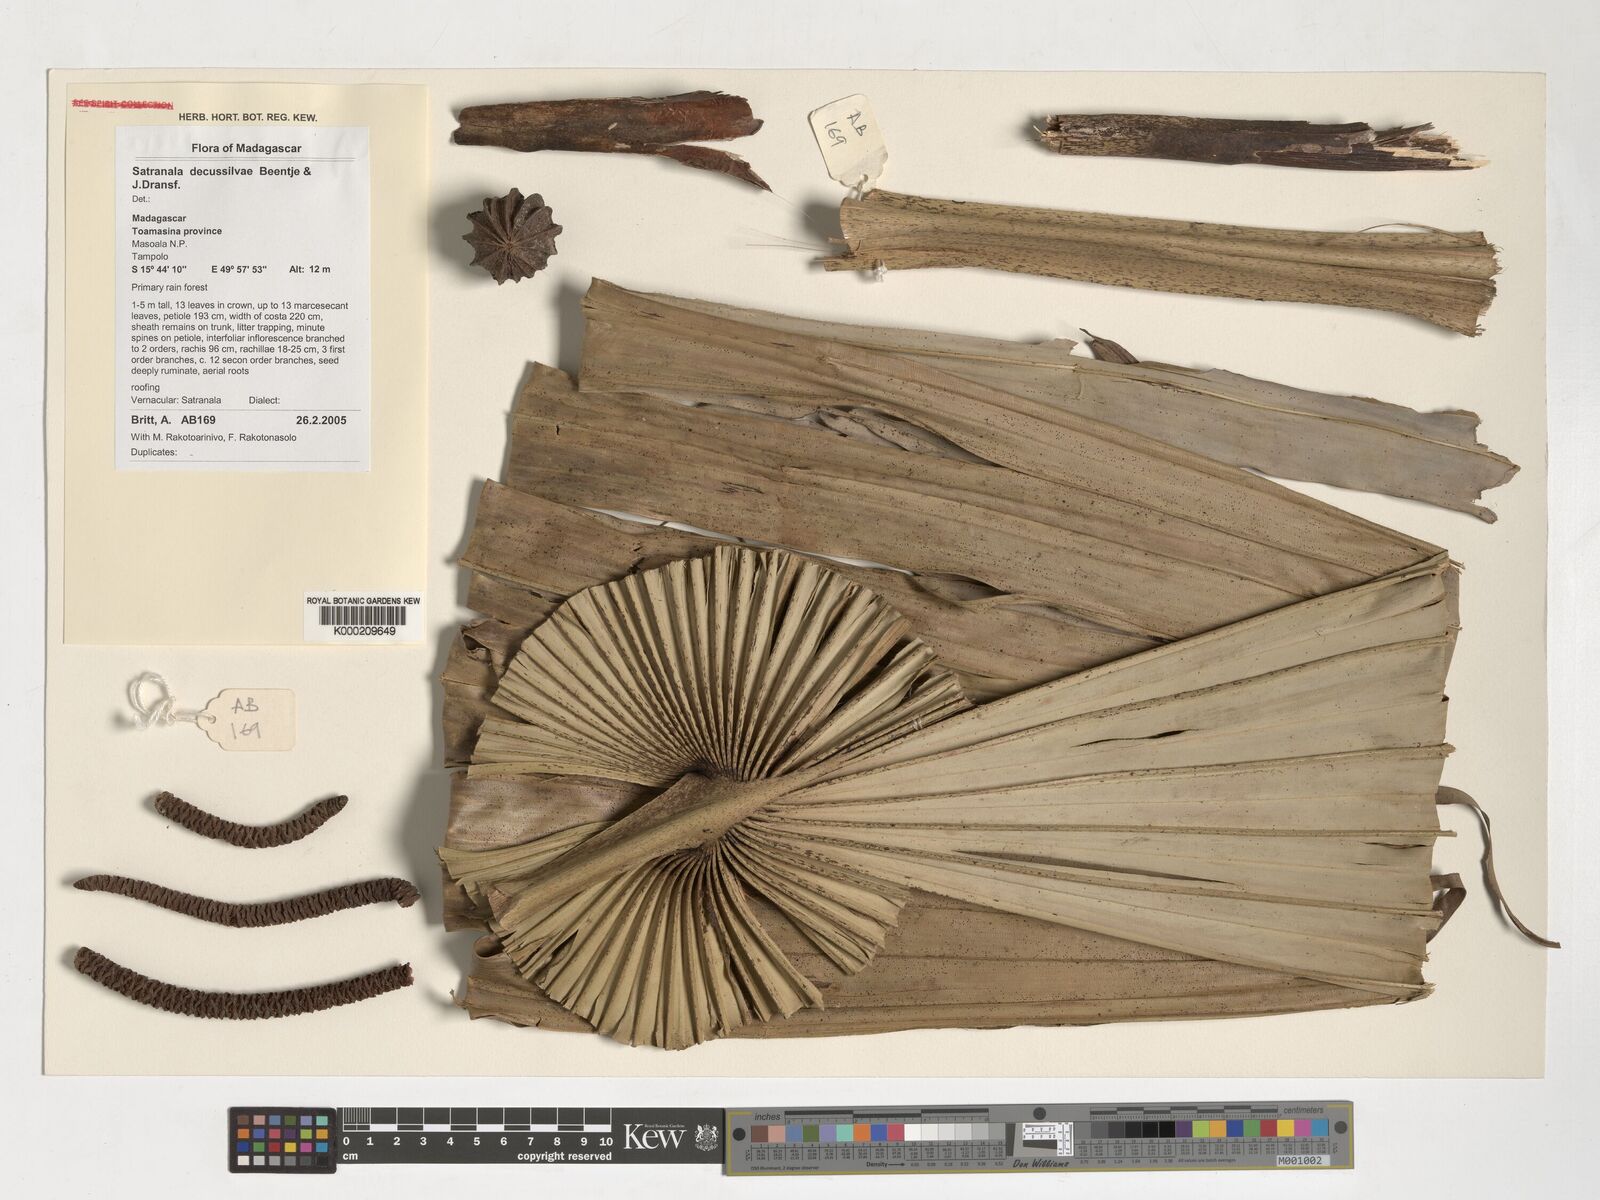Click the barcode K000209649

point(364,619)
